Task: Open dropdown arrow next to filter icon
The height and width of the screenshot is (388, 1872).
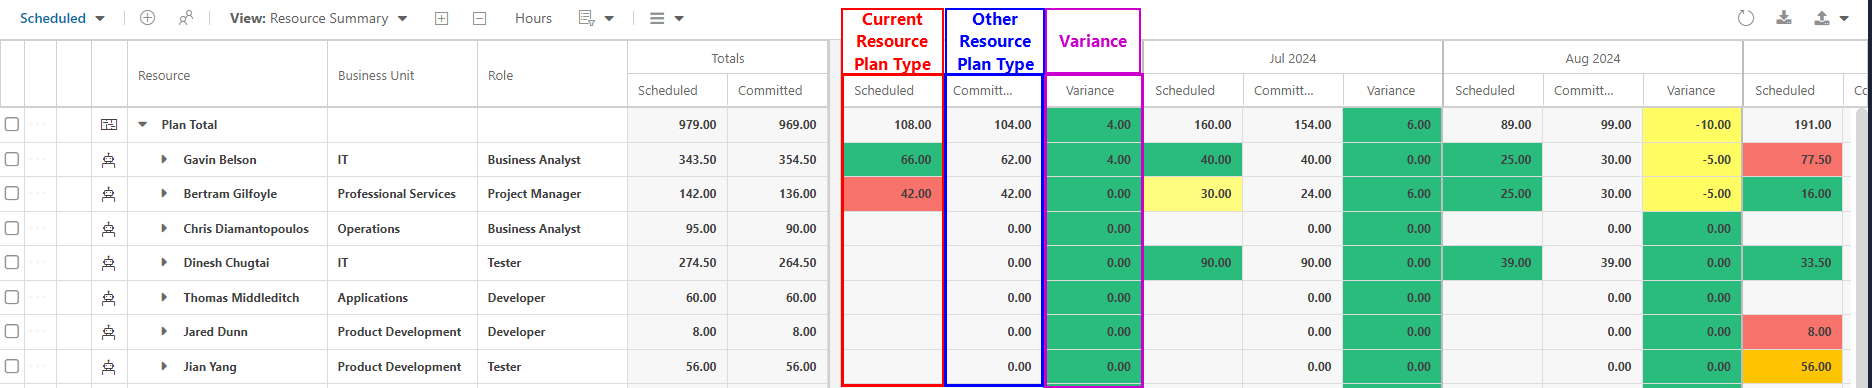Action: click(609, 19)
